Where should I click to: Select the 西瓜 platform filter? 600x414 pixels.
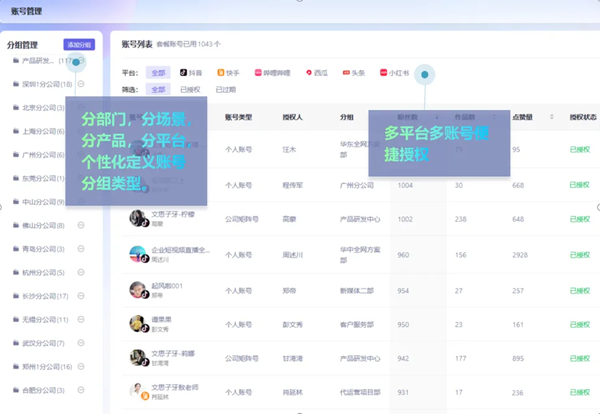click(317, 73)
